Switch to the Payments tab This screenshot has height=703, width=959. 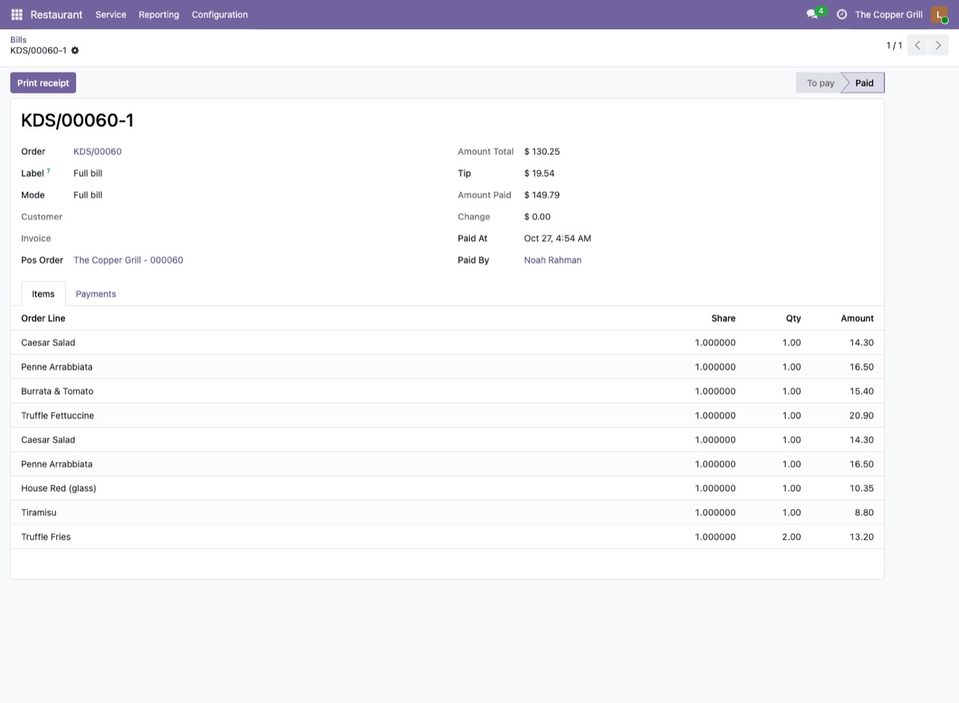click(96, 294)
